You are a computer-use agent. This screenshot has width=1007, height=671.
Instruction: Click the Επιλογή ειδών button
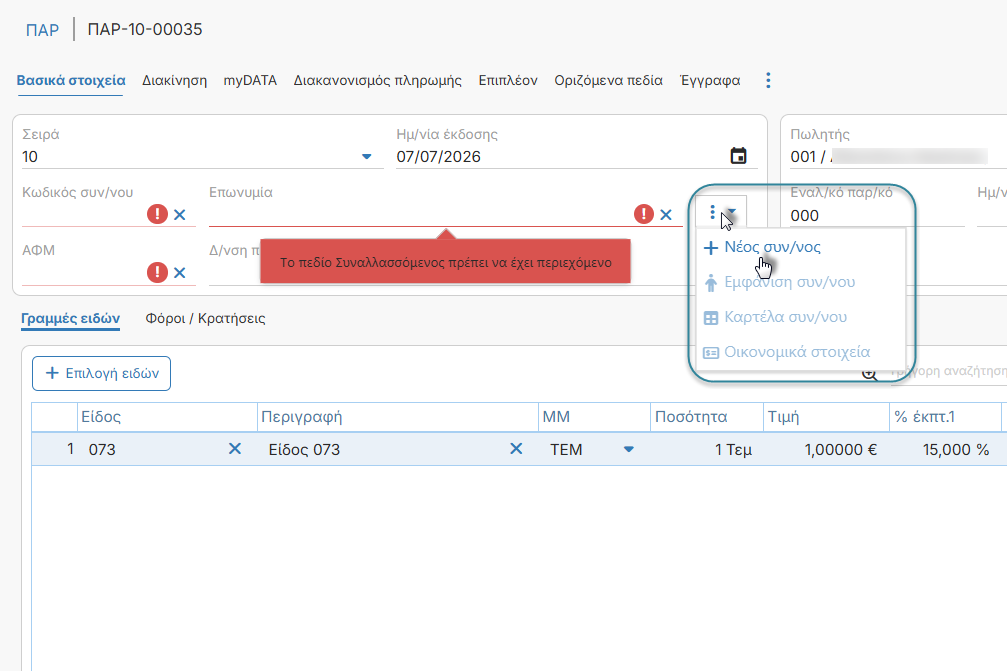(101, 374)
